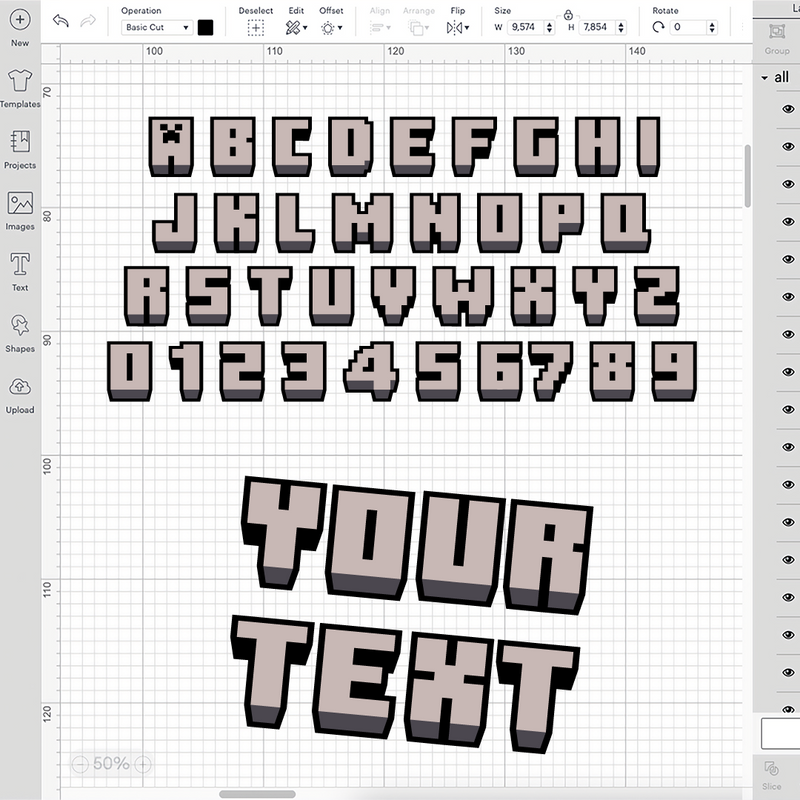Select the Text tool
800x800 pixels.
click(x=22, y=265)
